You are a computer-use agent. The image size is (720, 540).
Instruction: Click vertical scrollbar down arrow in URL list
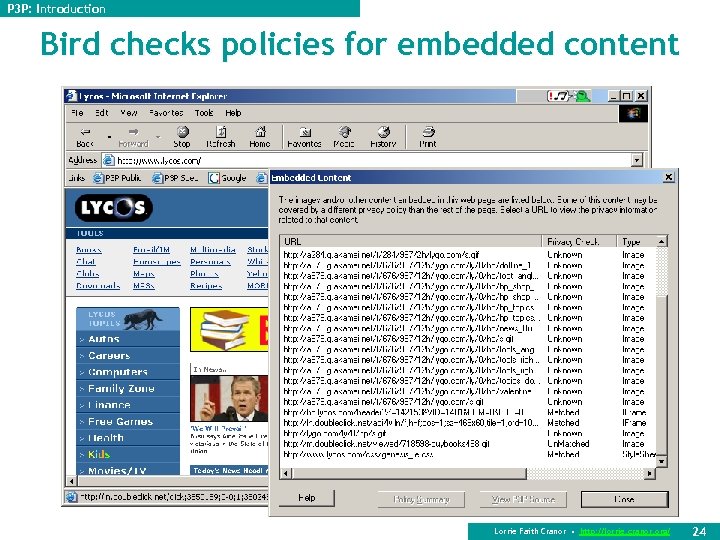coord(662,461)
